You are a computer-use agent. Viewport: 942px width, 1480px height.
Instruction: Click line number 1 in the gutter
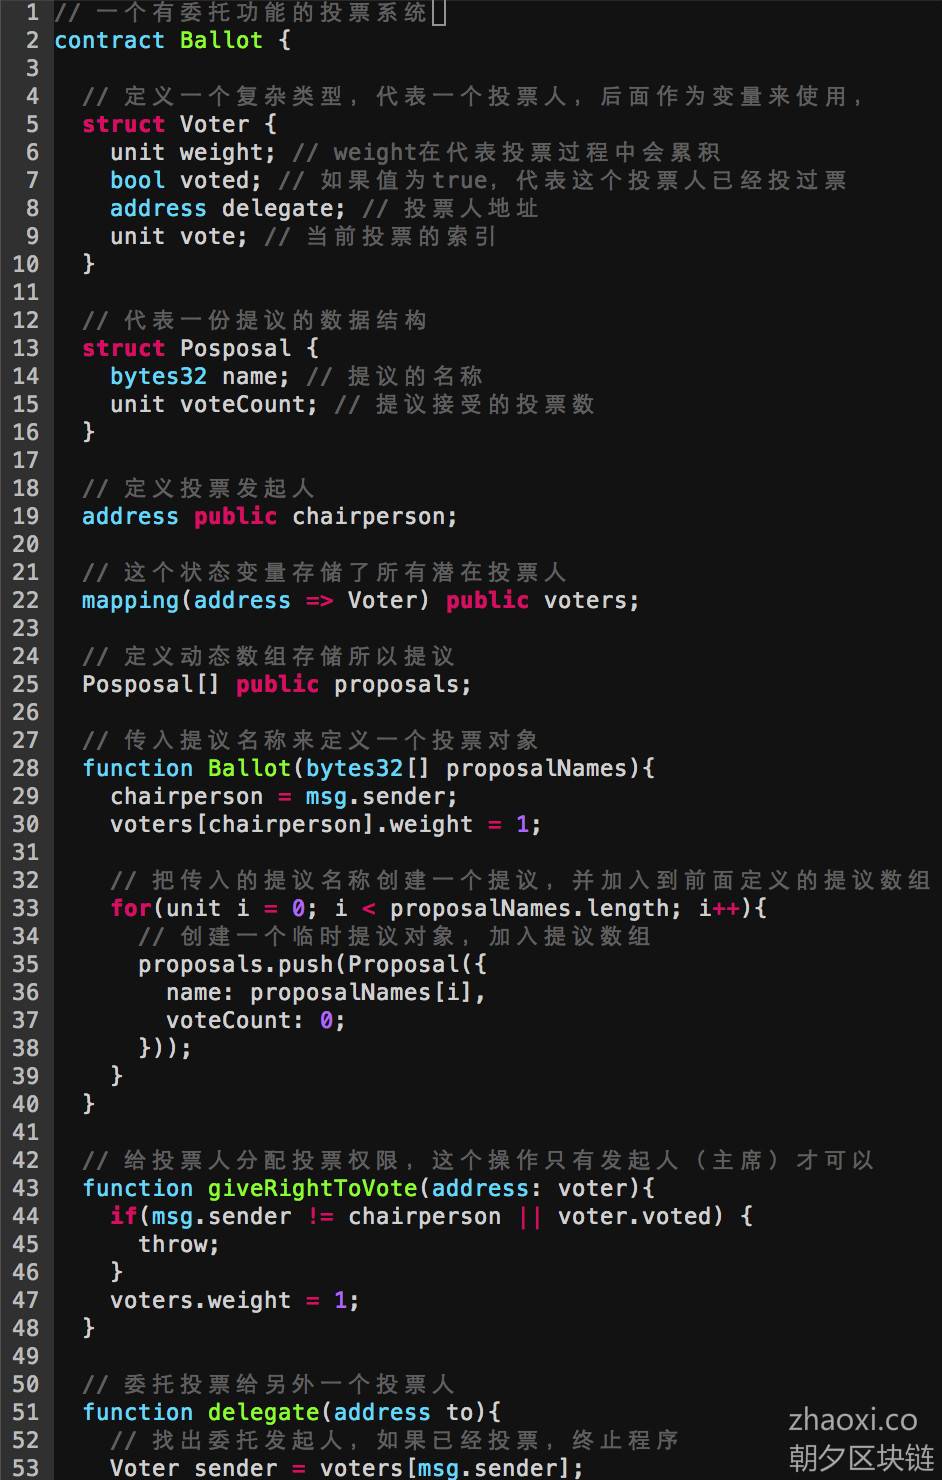(x=32, y=12)
